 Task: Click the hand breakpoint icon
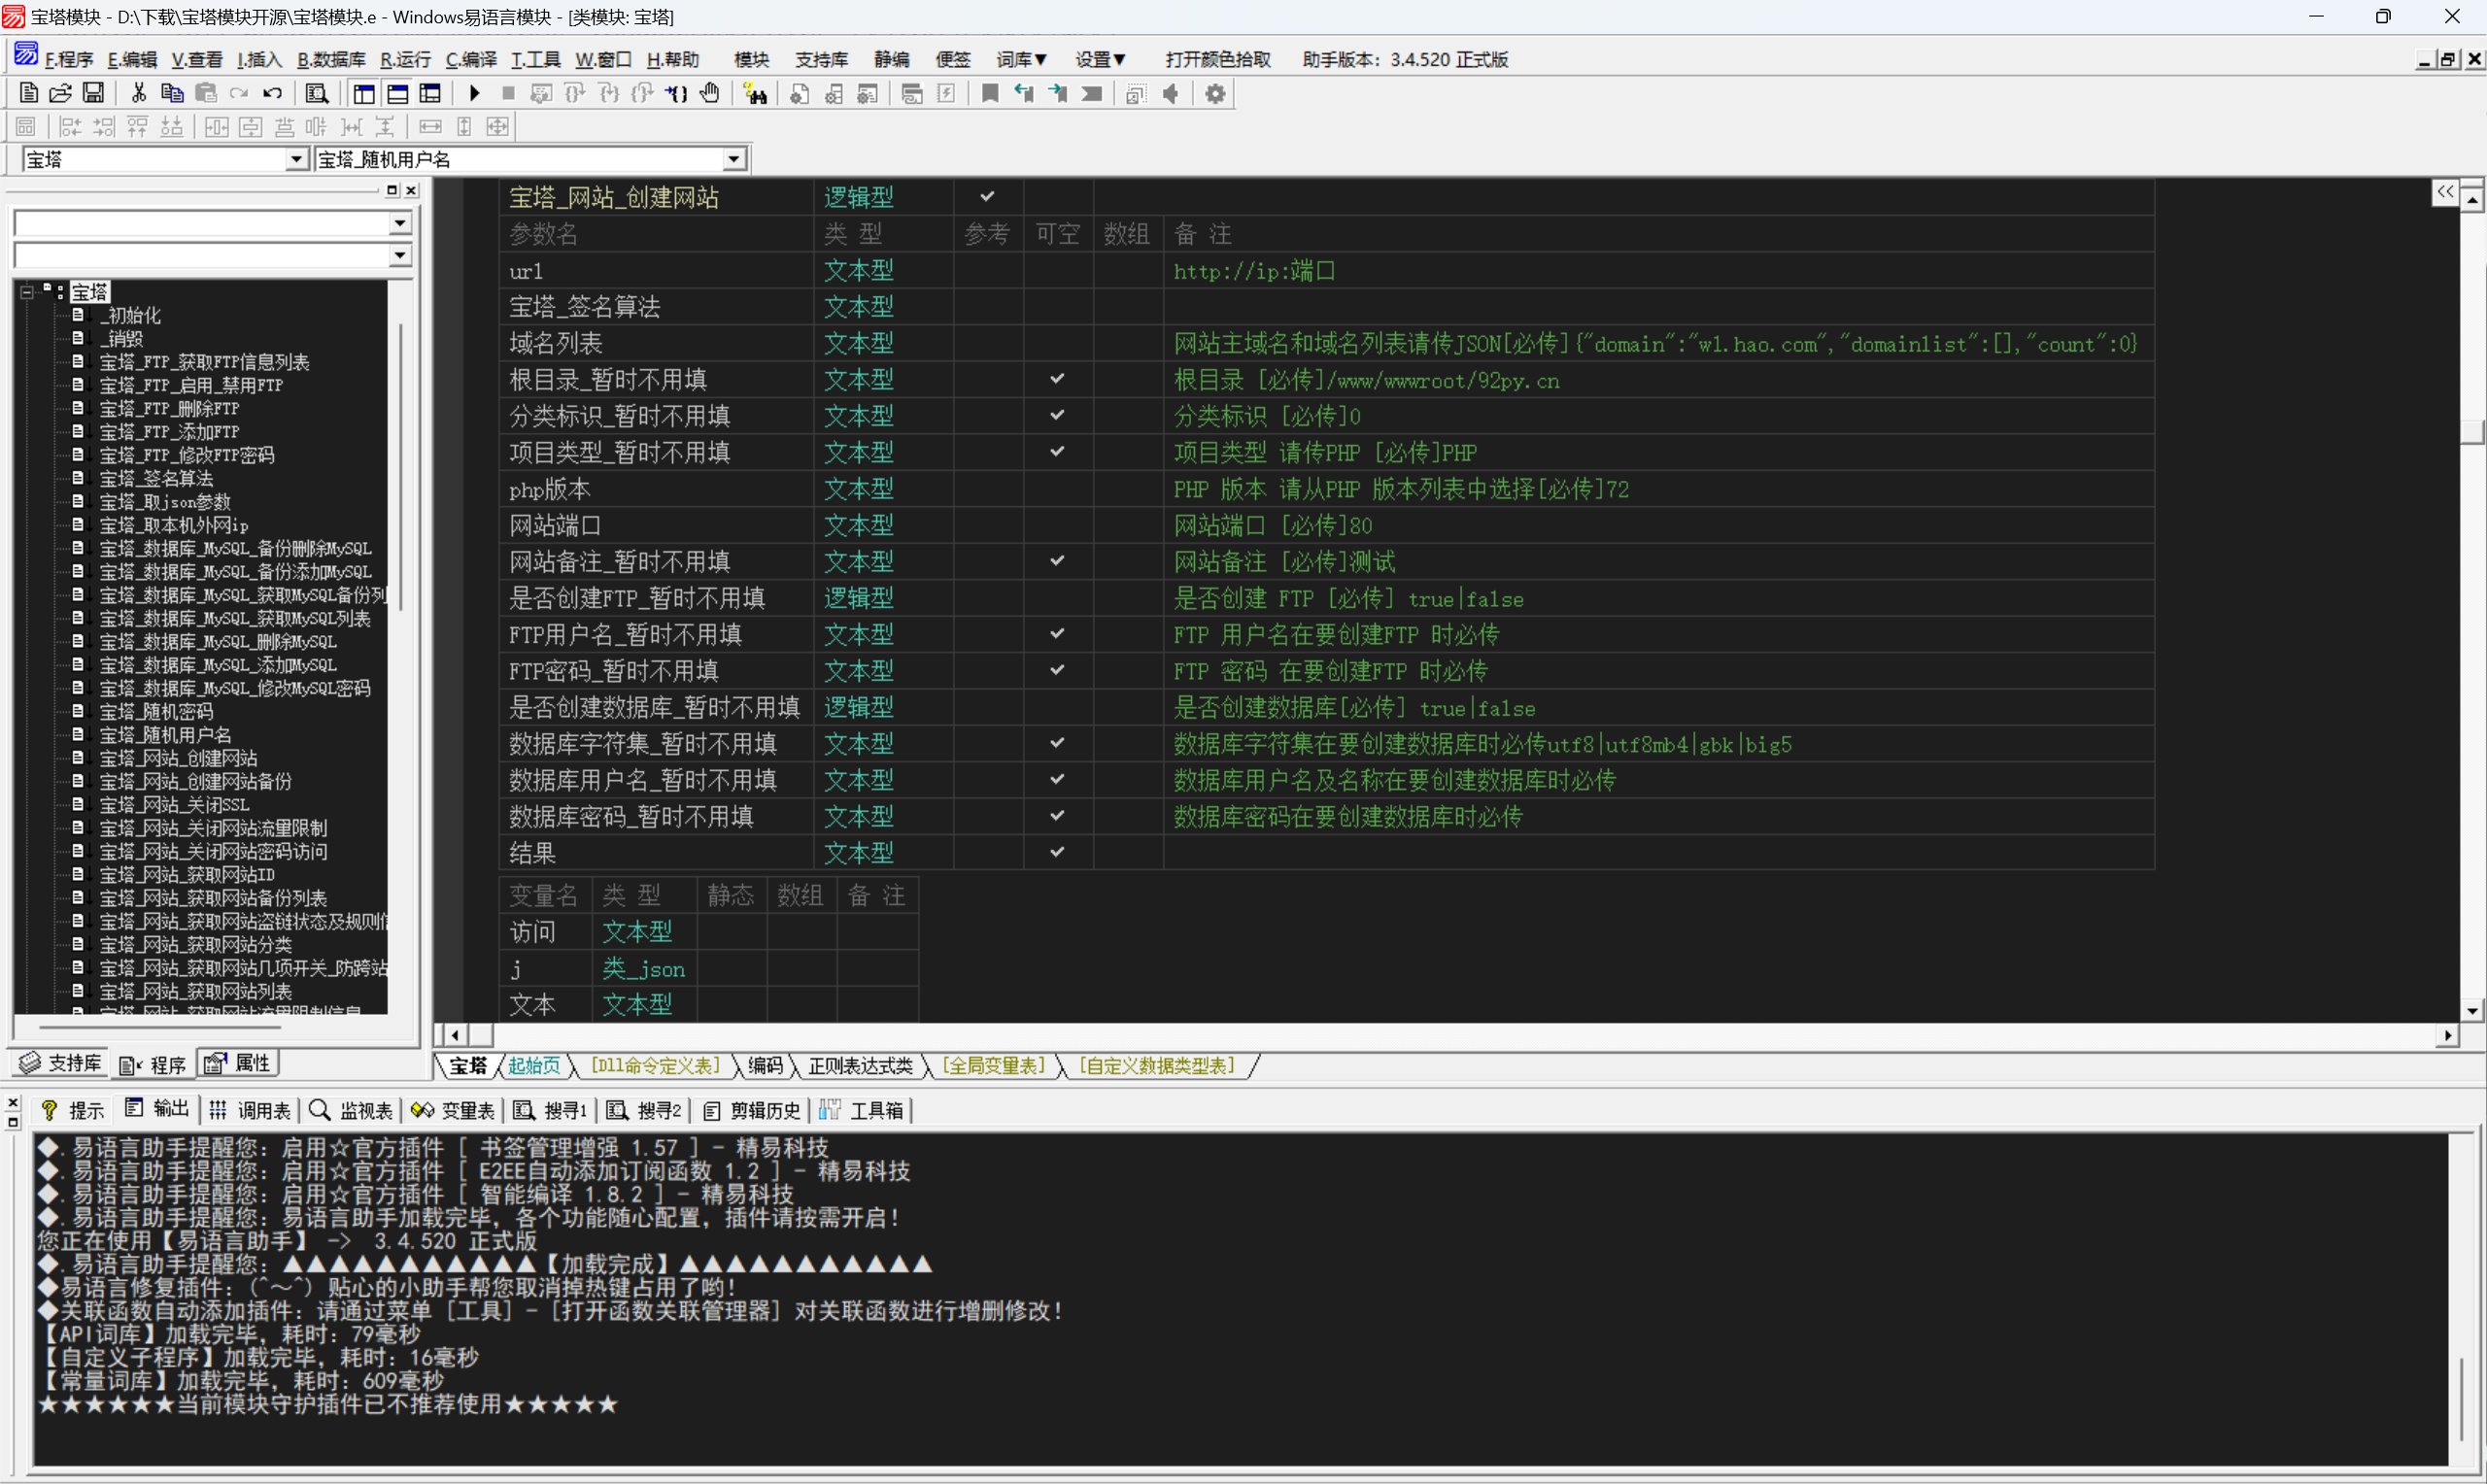tap(710, 94)
